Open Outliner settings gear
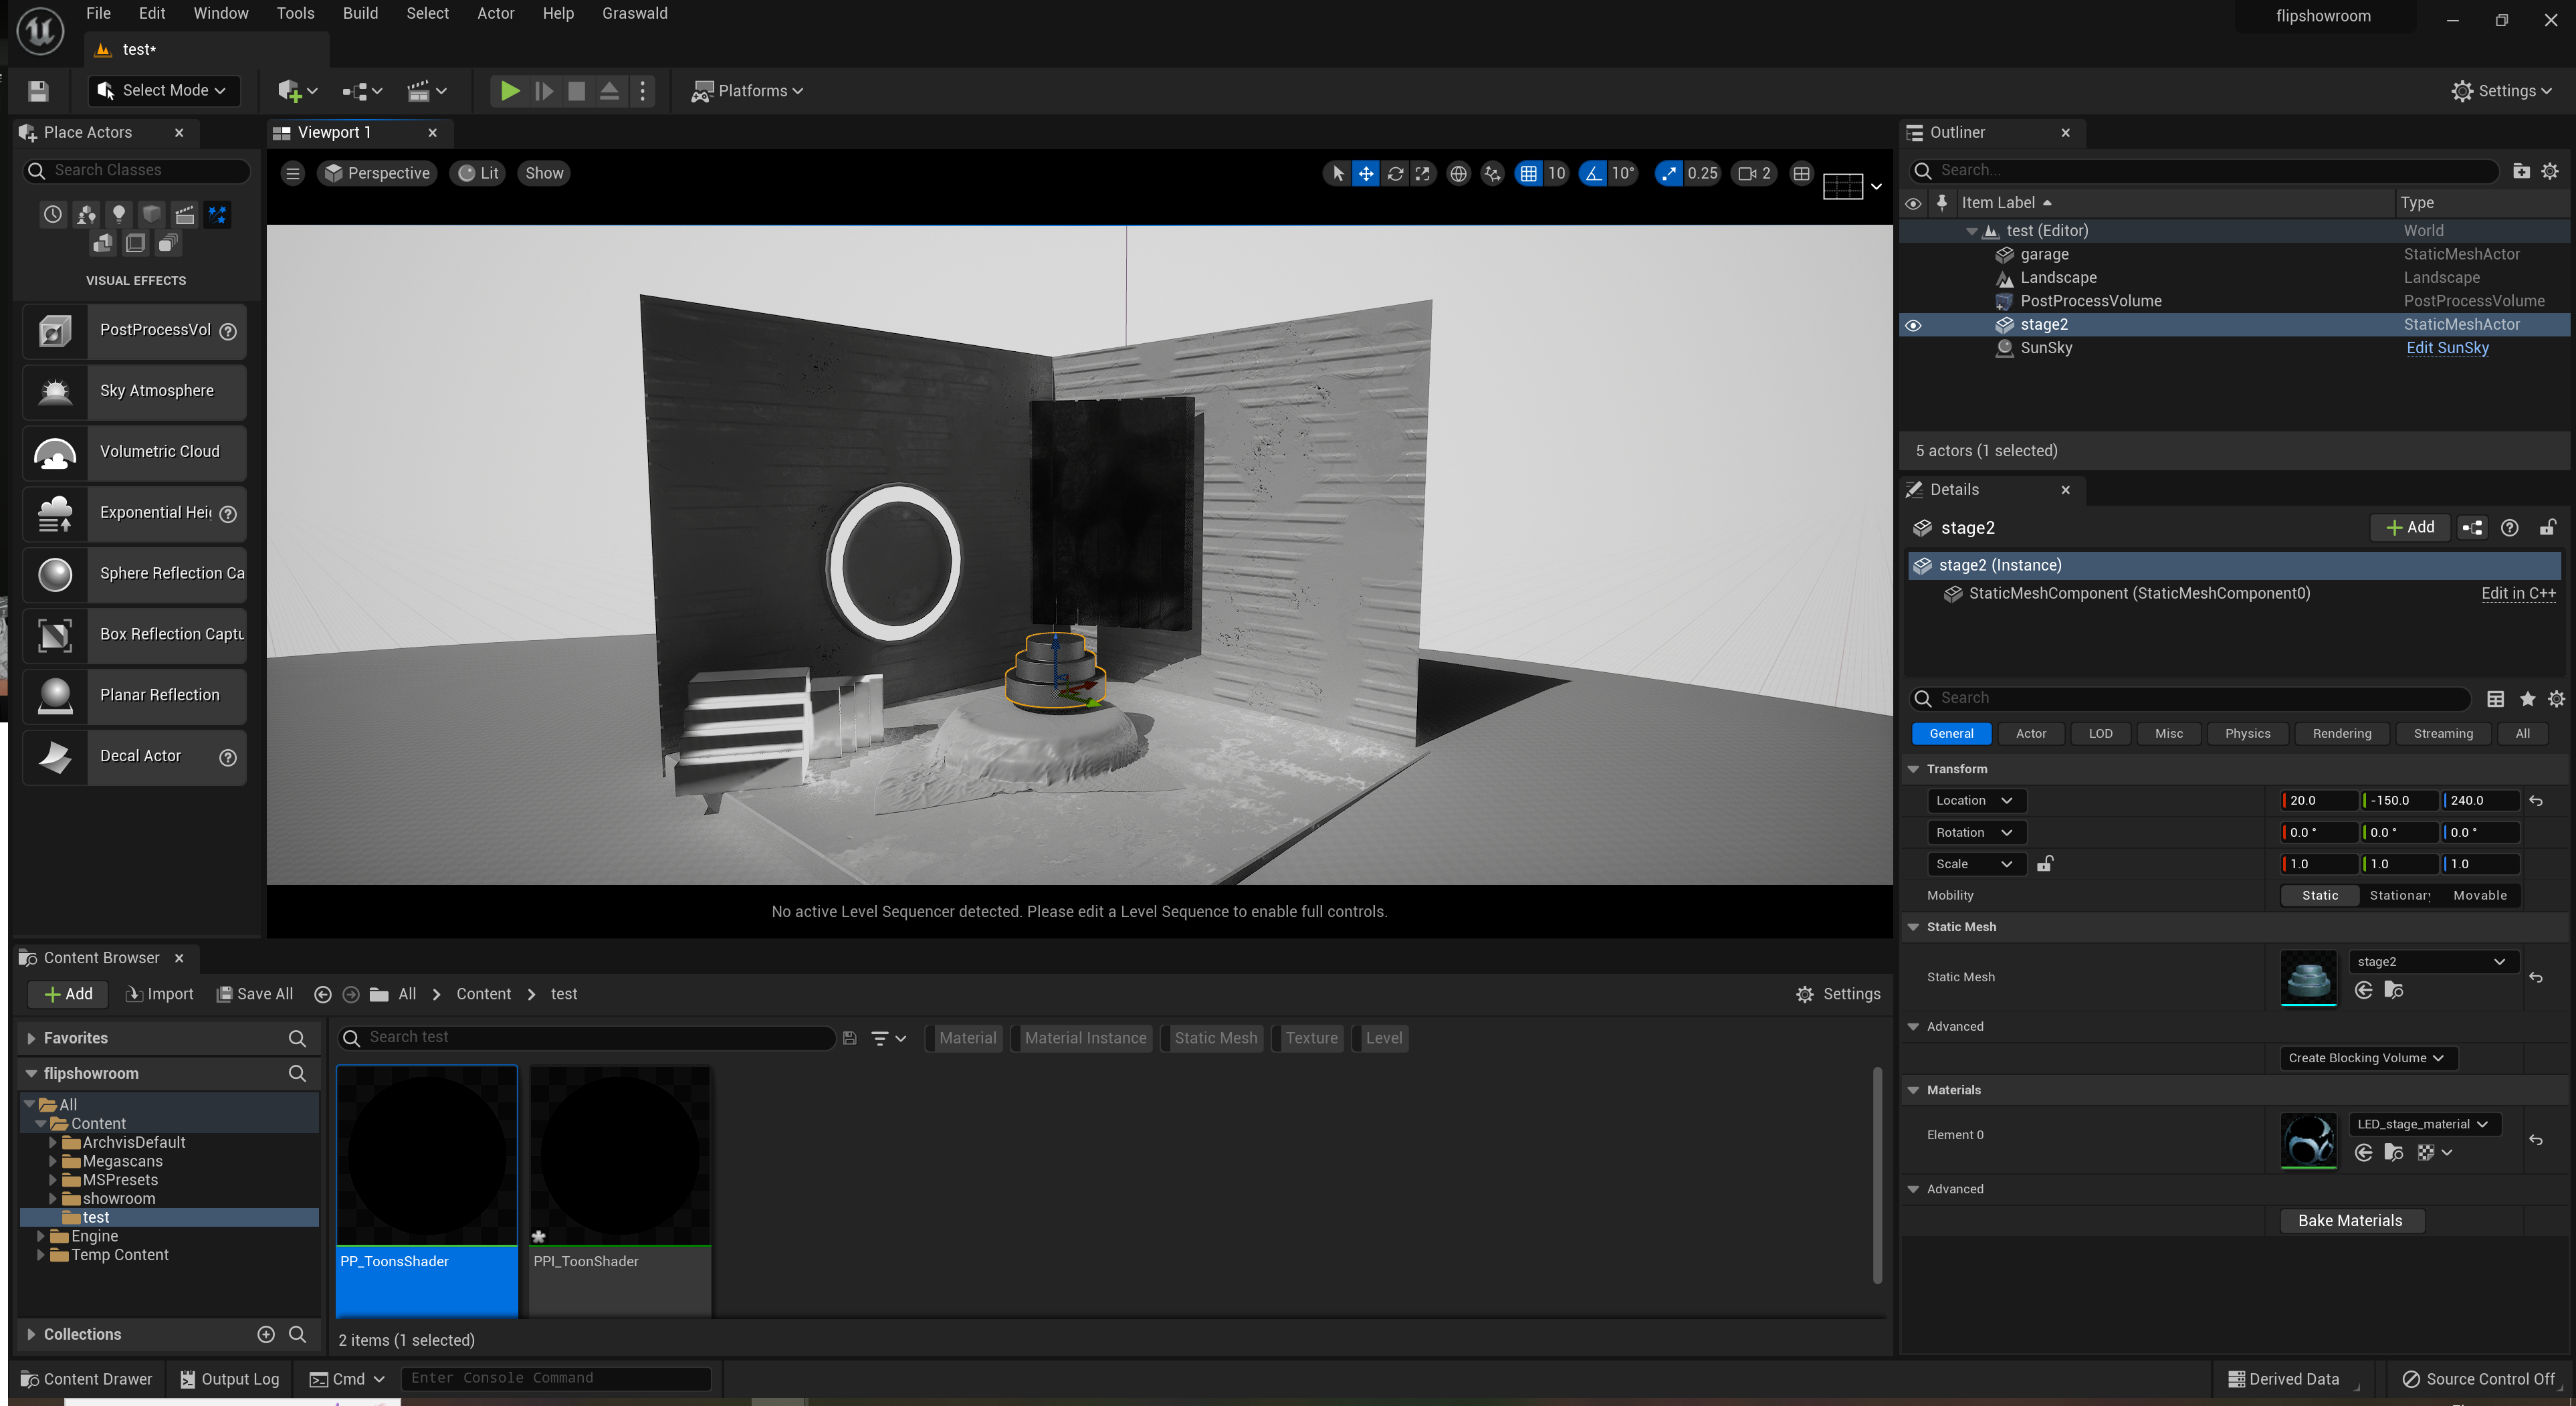 (x=2550, y=171)
